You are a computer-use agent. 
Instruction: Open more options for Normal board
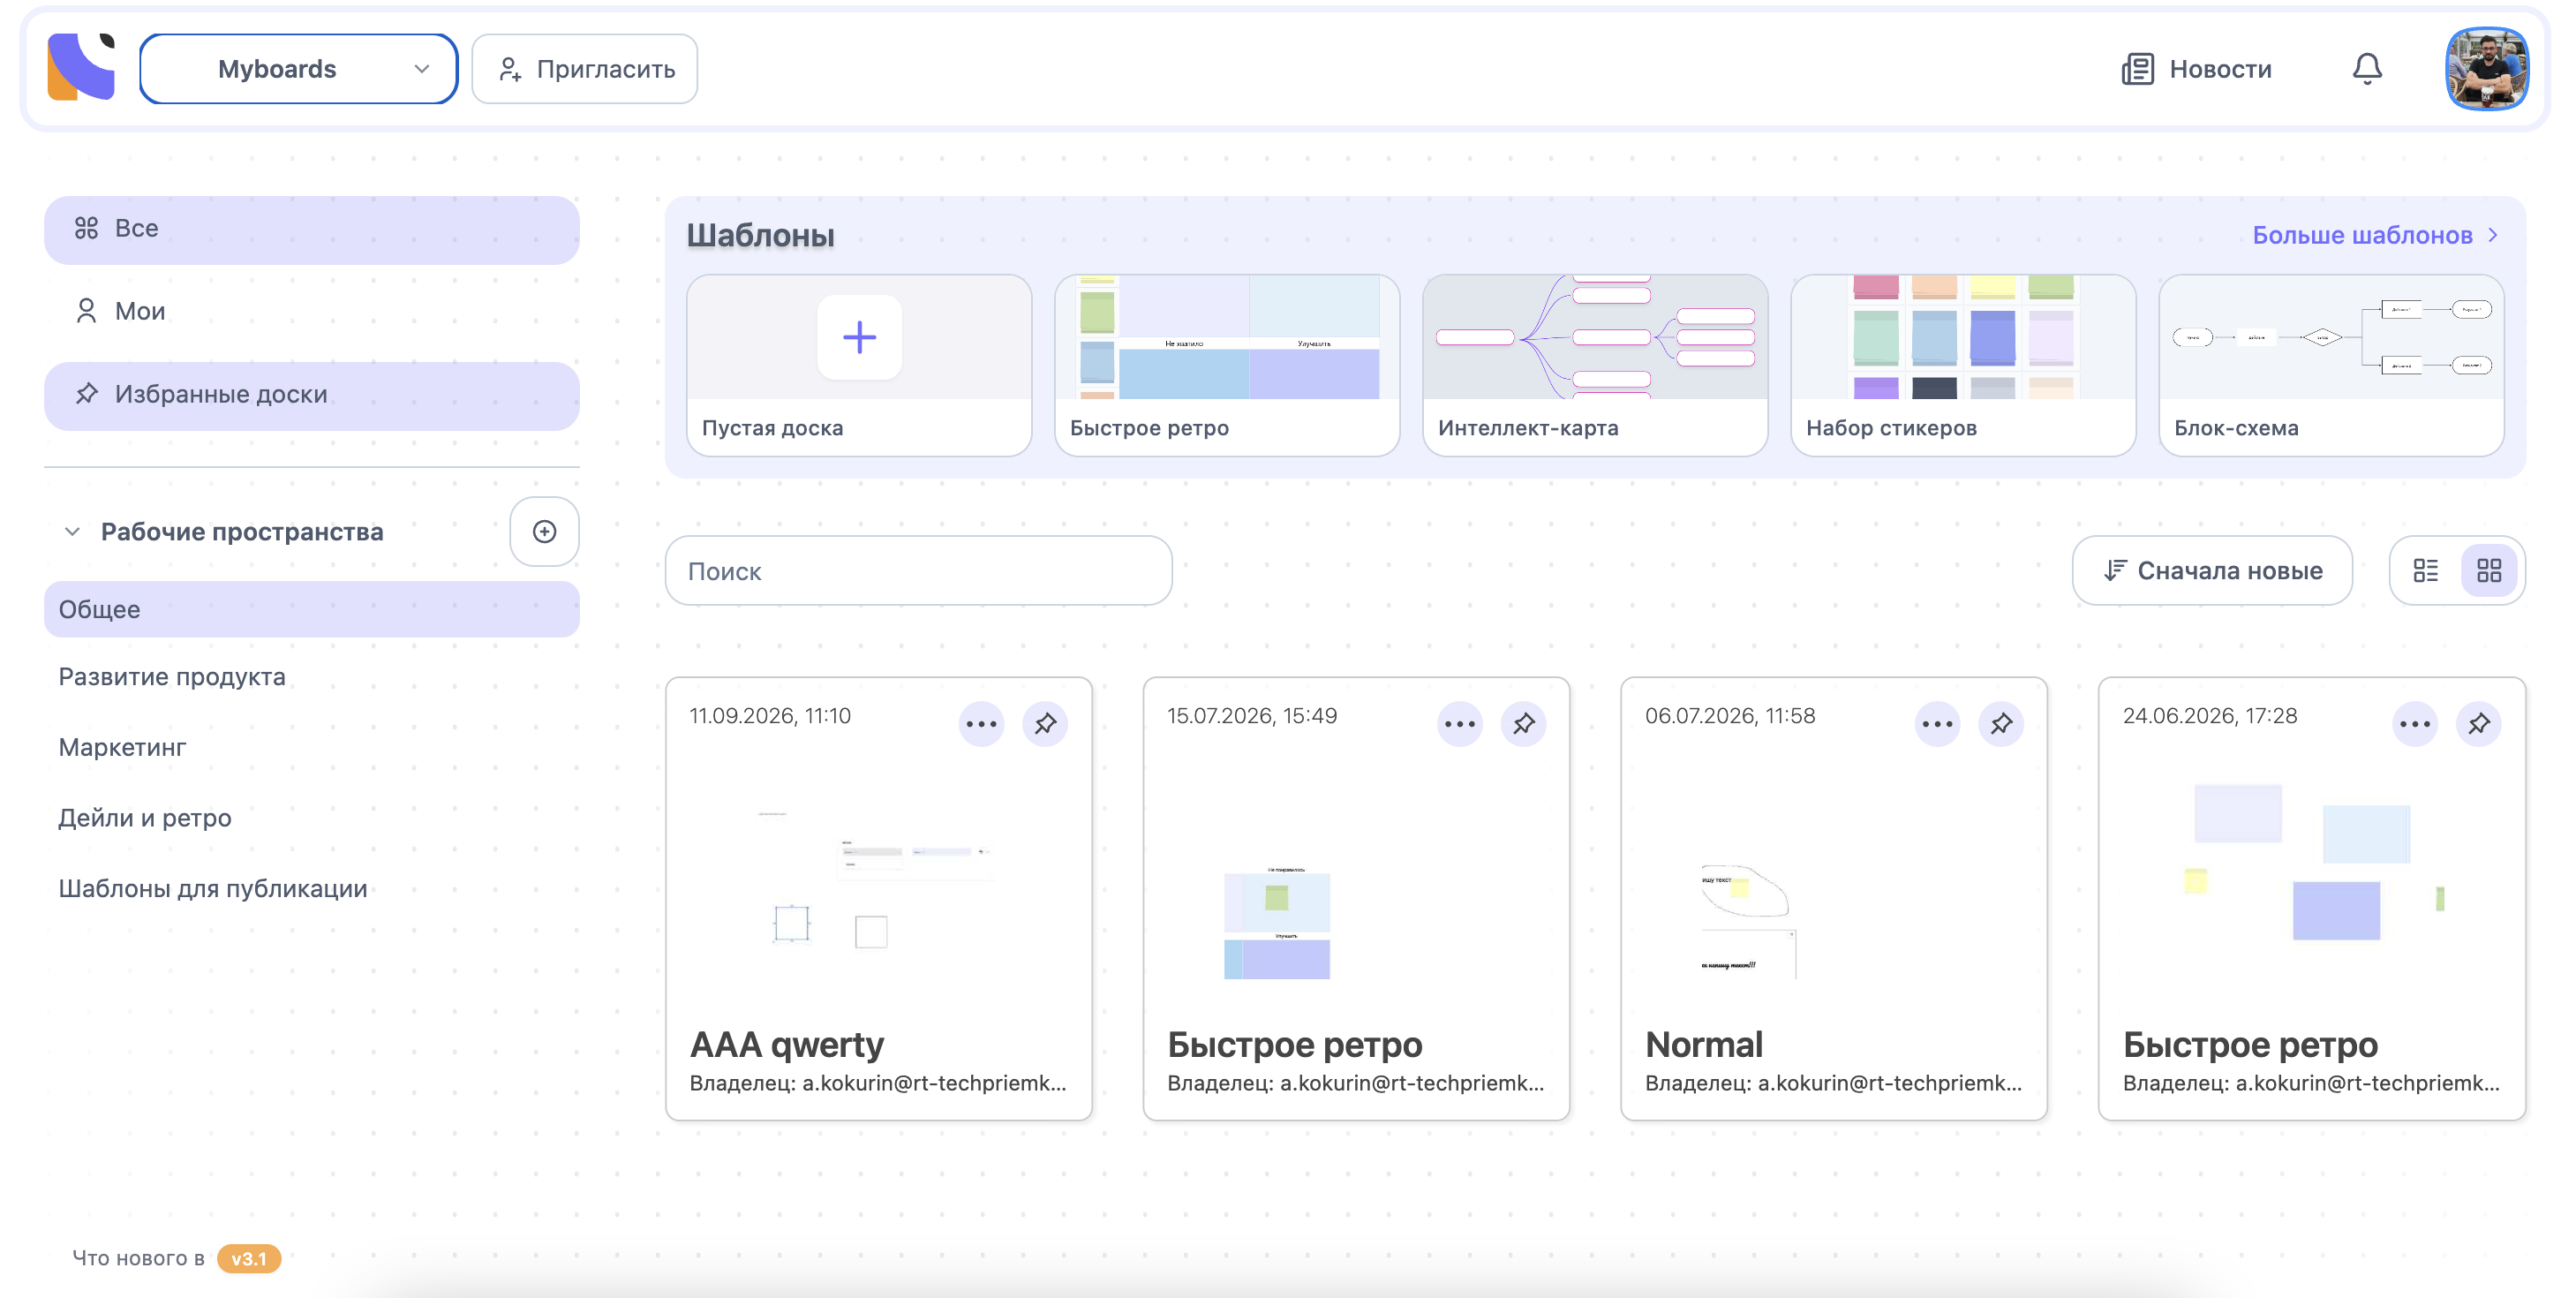[x=1937, y=723]
